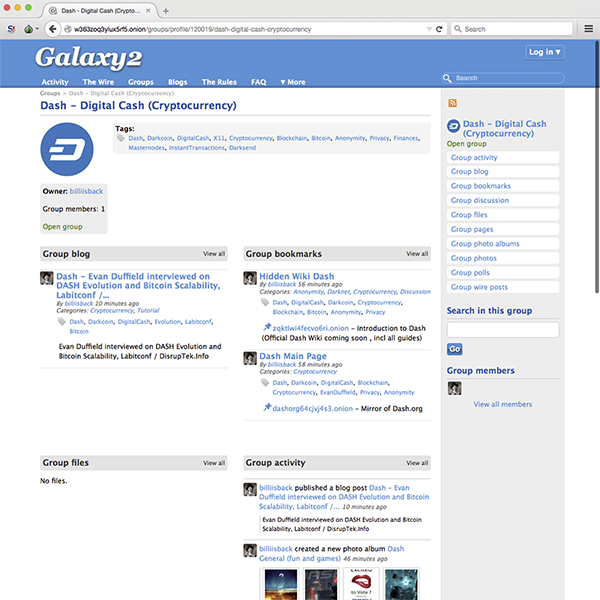Screen dimensions: 600x600
Task: Click the S extension icon in the toolbar
Action: pyautogui.click(x=11, y=29)
